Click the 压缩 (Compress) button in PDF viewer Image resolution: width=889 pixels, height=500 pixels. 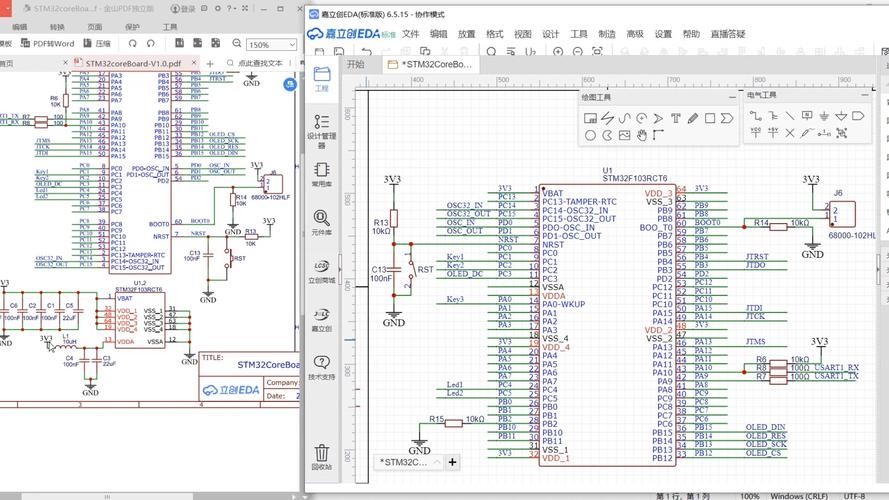click(97, 43)
